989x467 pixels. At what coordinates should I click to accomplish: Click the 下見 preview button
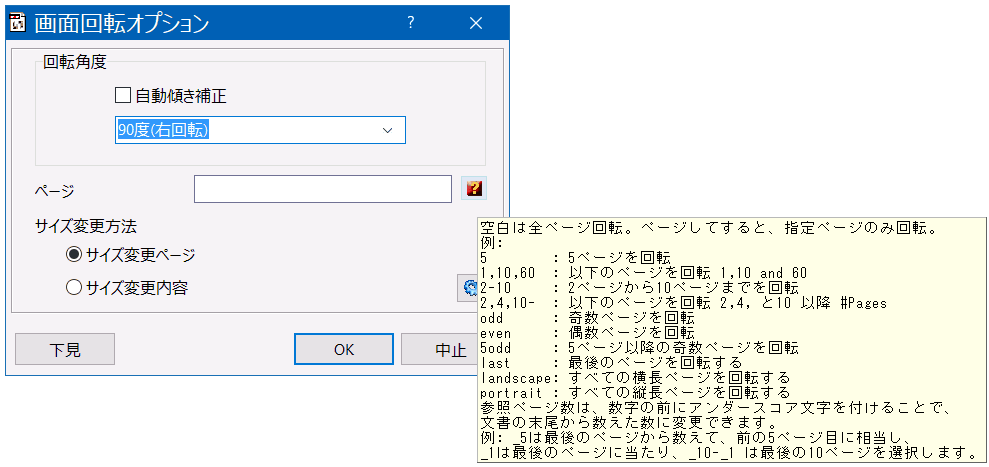tap(65, 349)
